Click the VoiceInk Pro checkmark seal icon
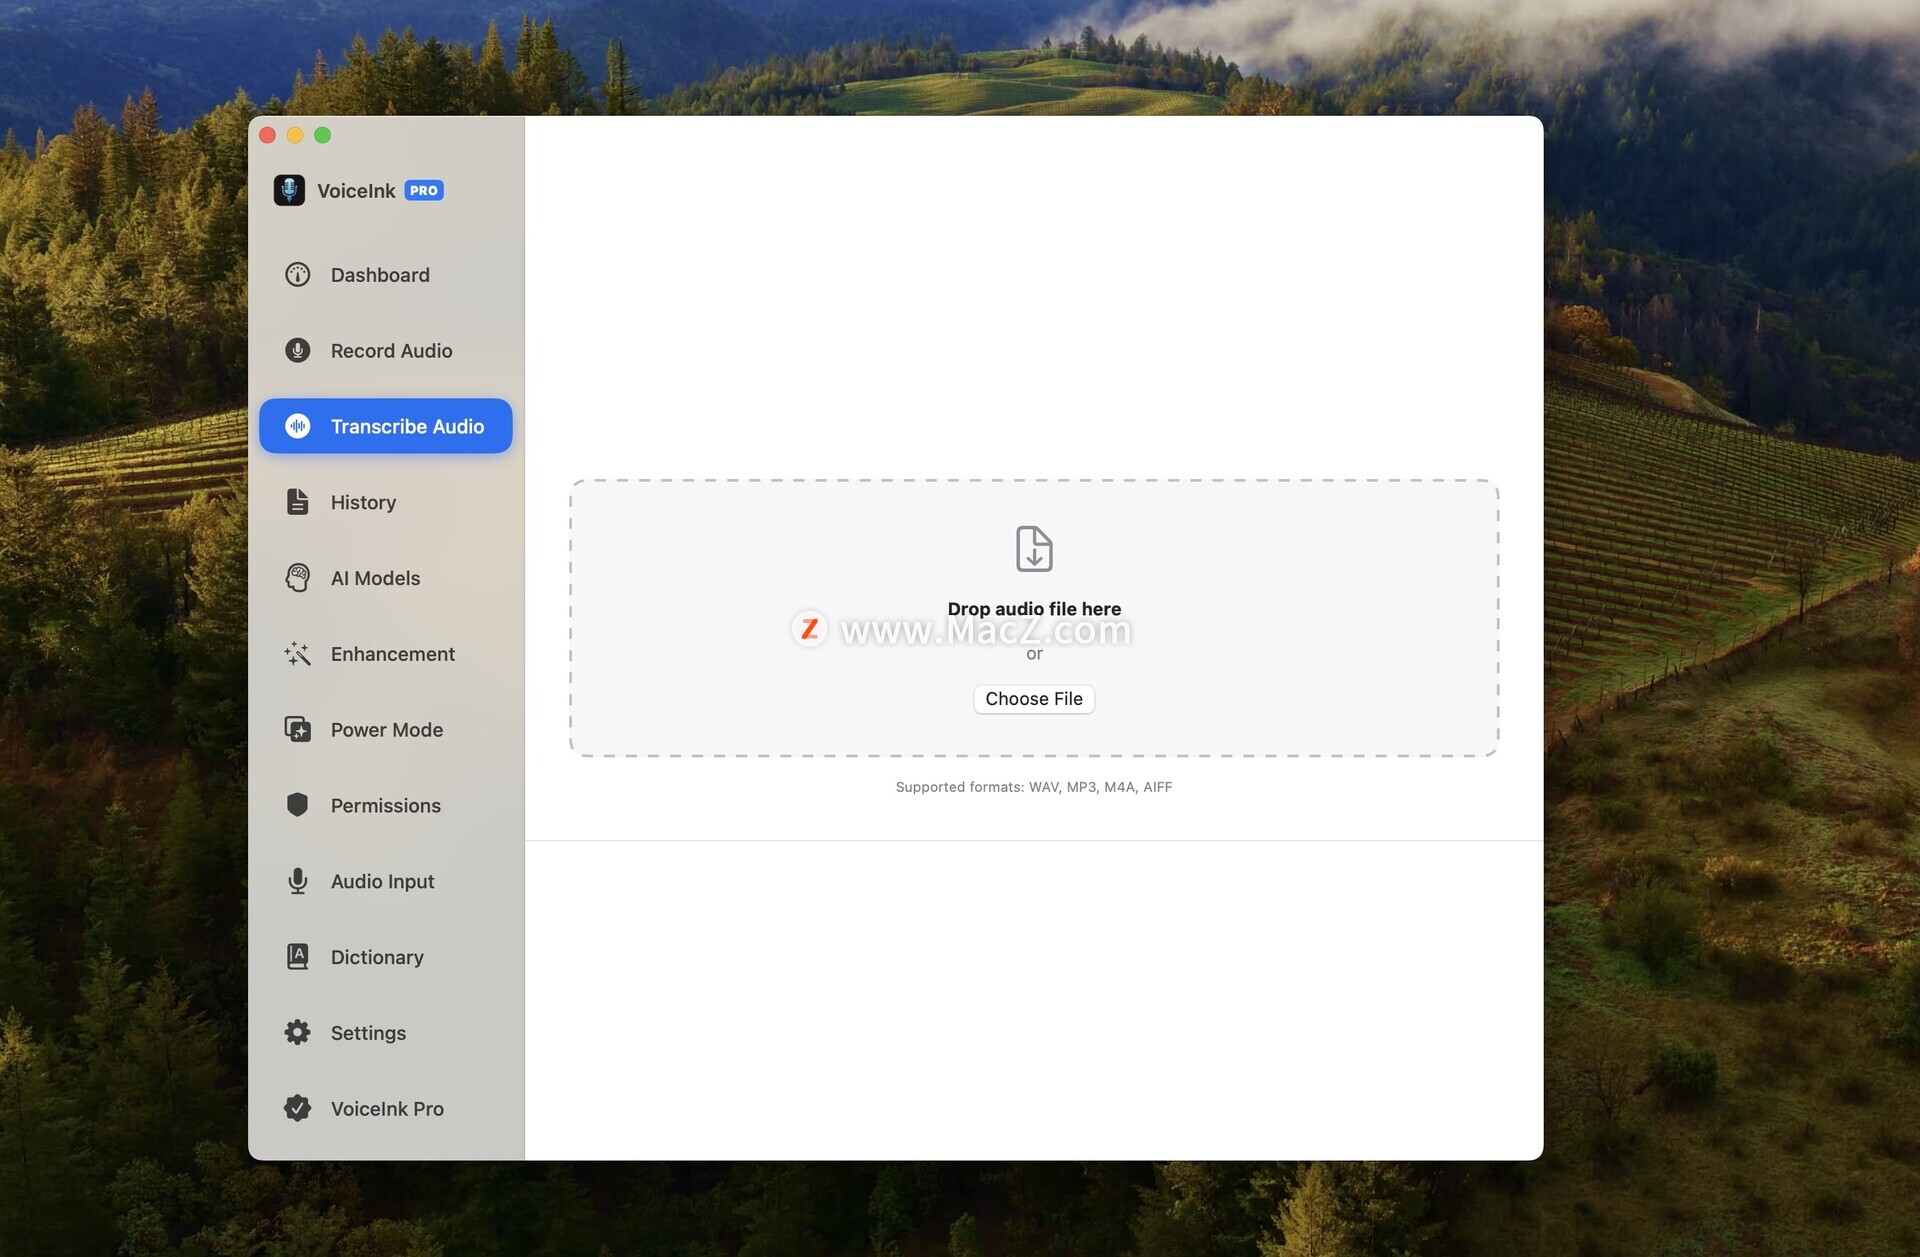The height and width of the screenshot is (1257, 1920). (x=297, y=1108)
